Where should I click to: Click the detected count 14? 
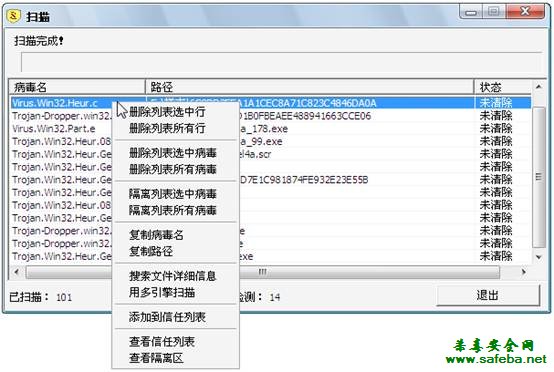pyautogui.click(x=275, y=297)
